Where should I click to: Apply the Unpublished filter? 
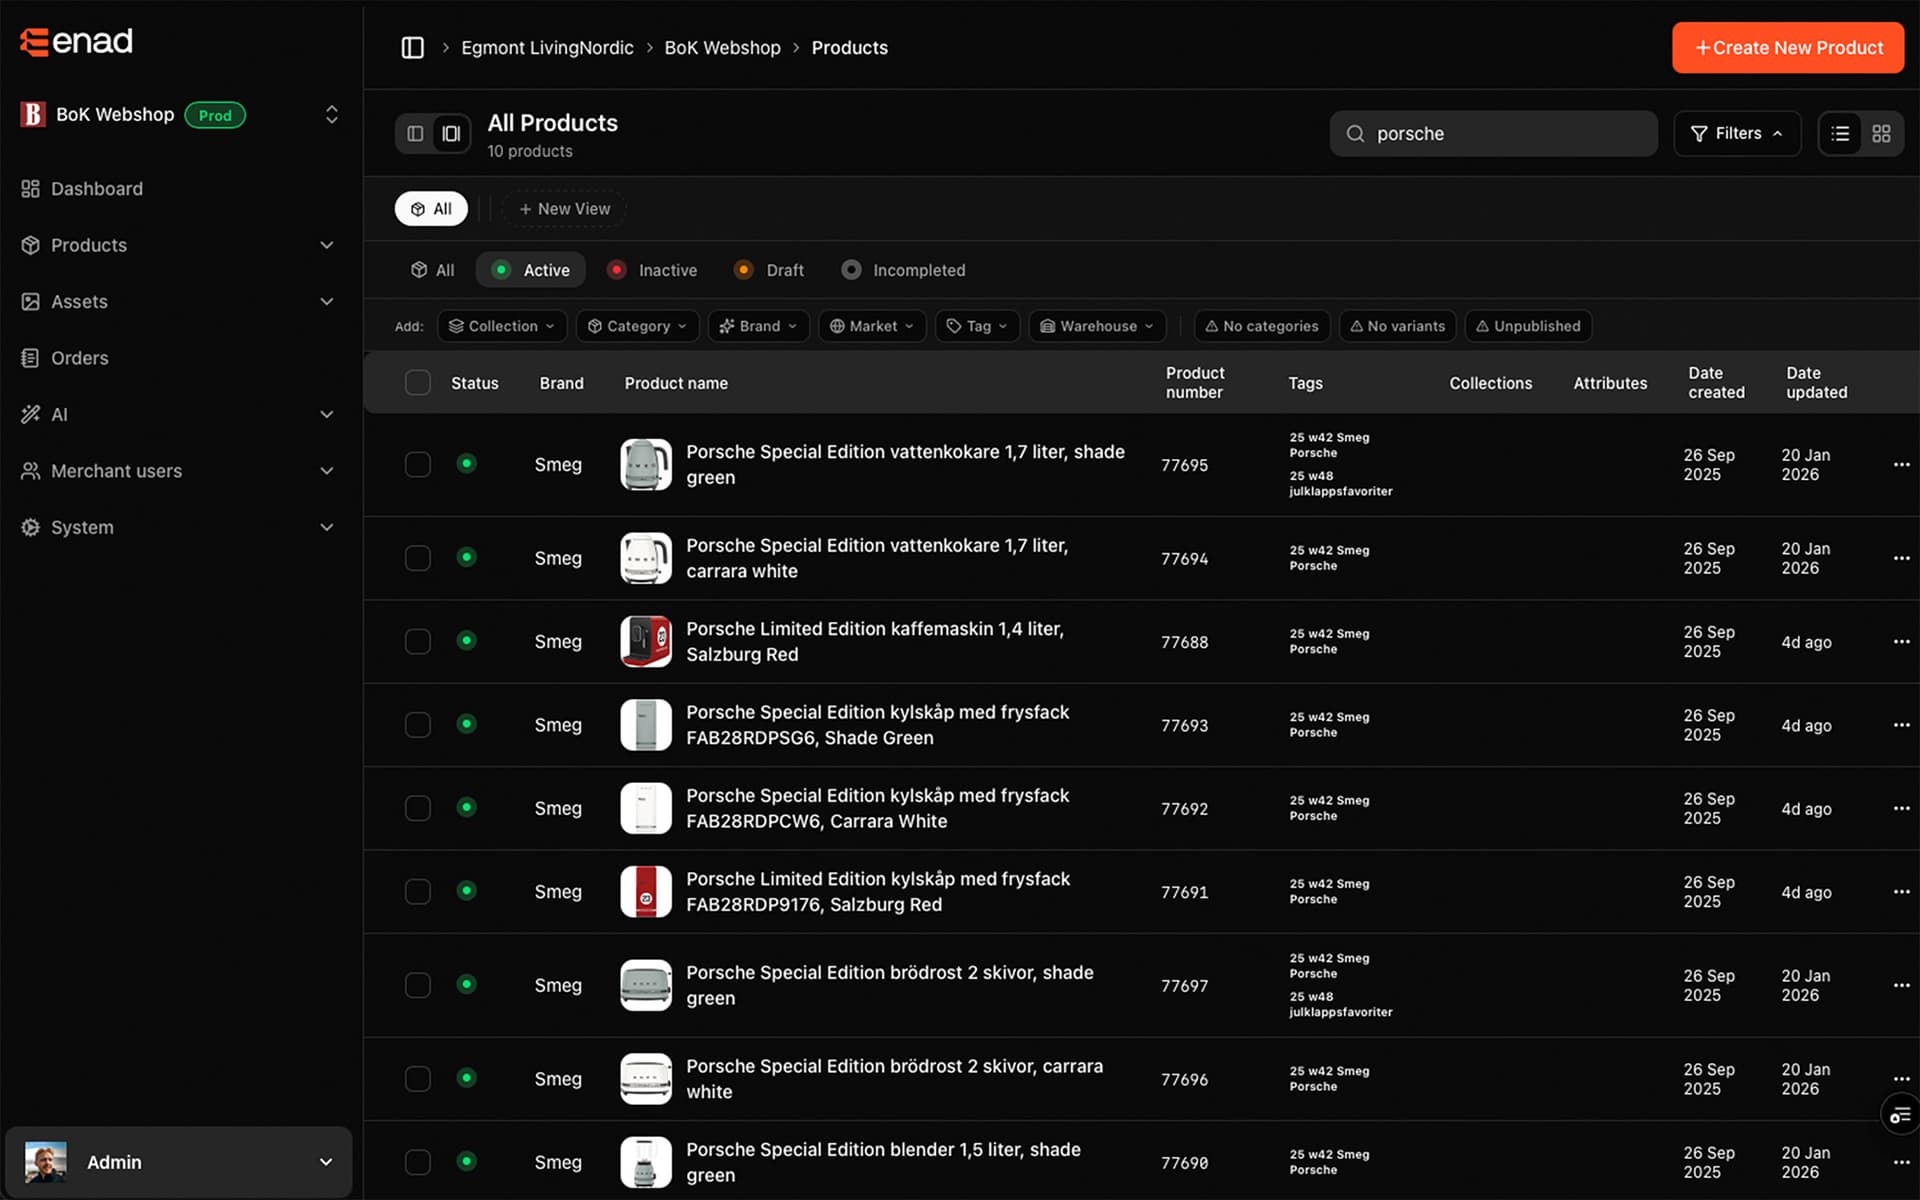[1528, 326]
